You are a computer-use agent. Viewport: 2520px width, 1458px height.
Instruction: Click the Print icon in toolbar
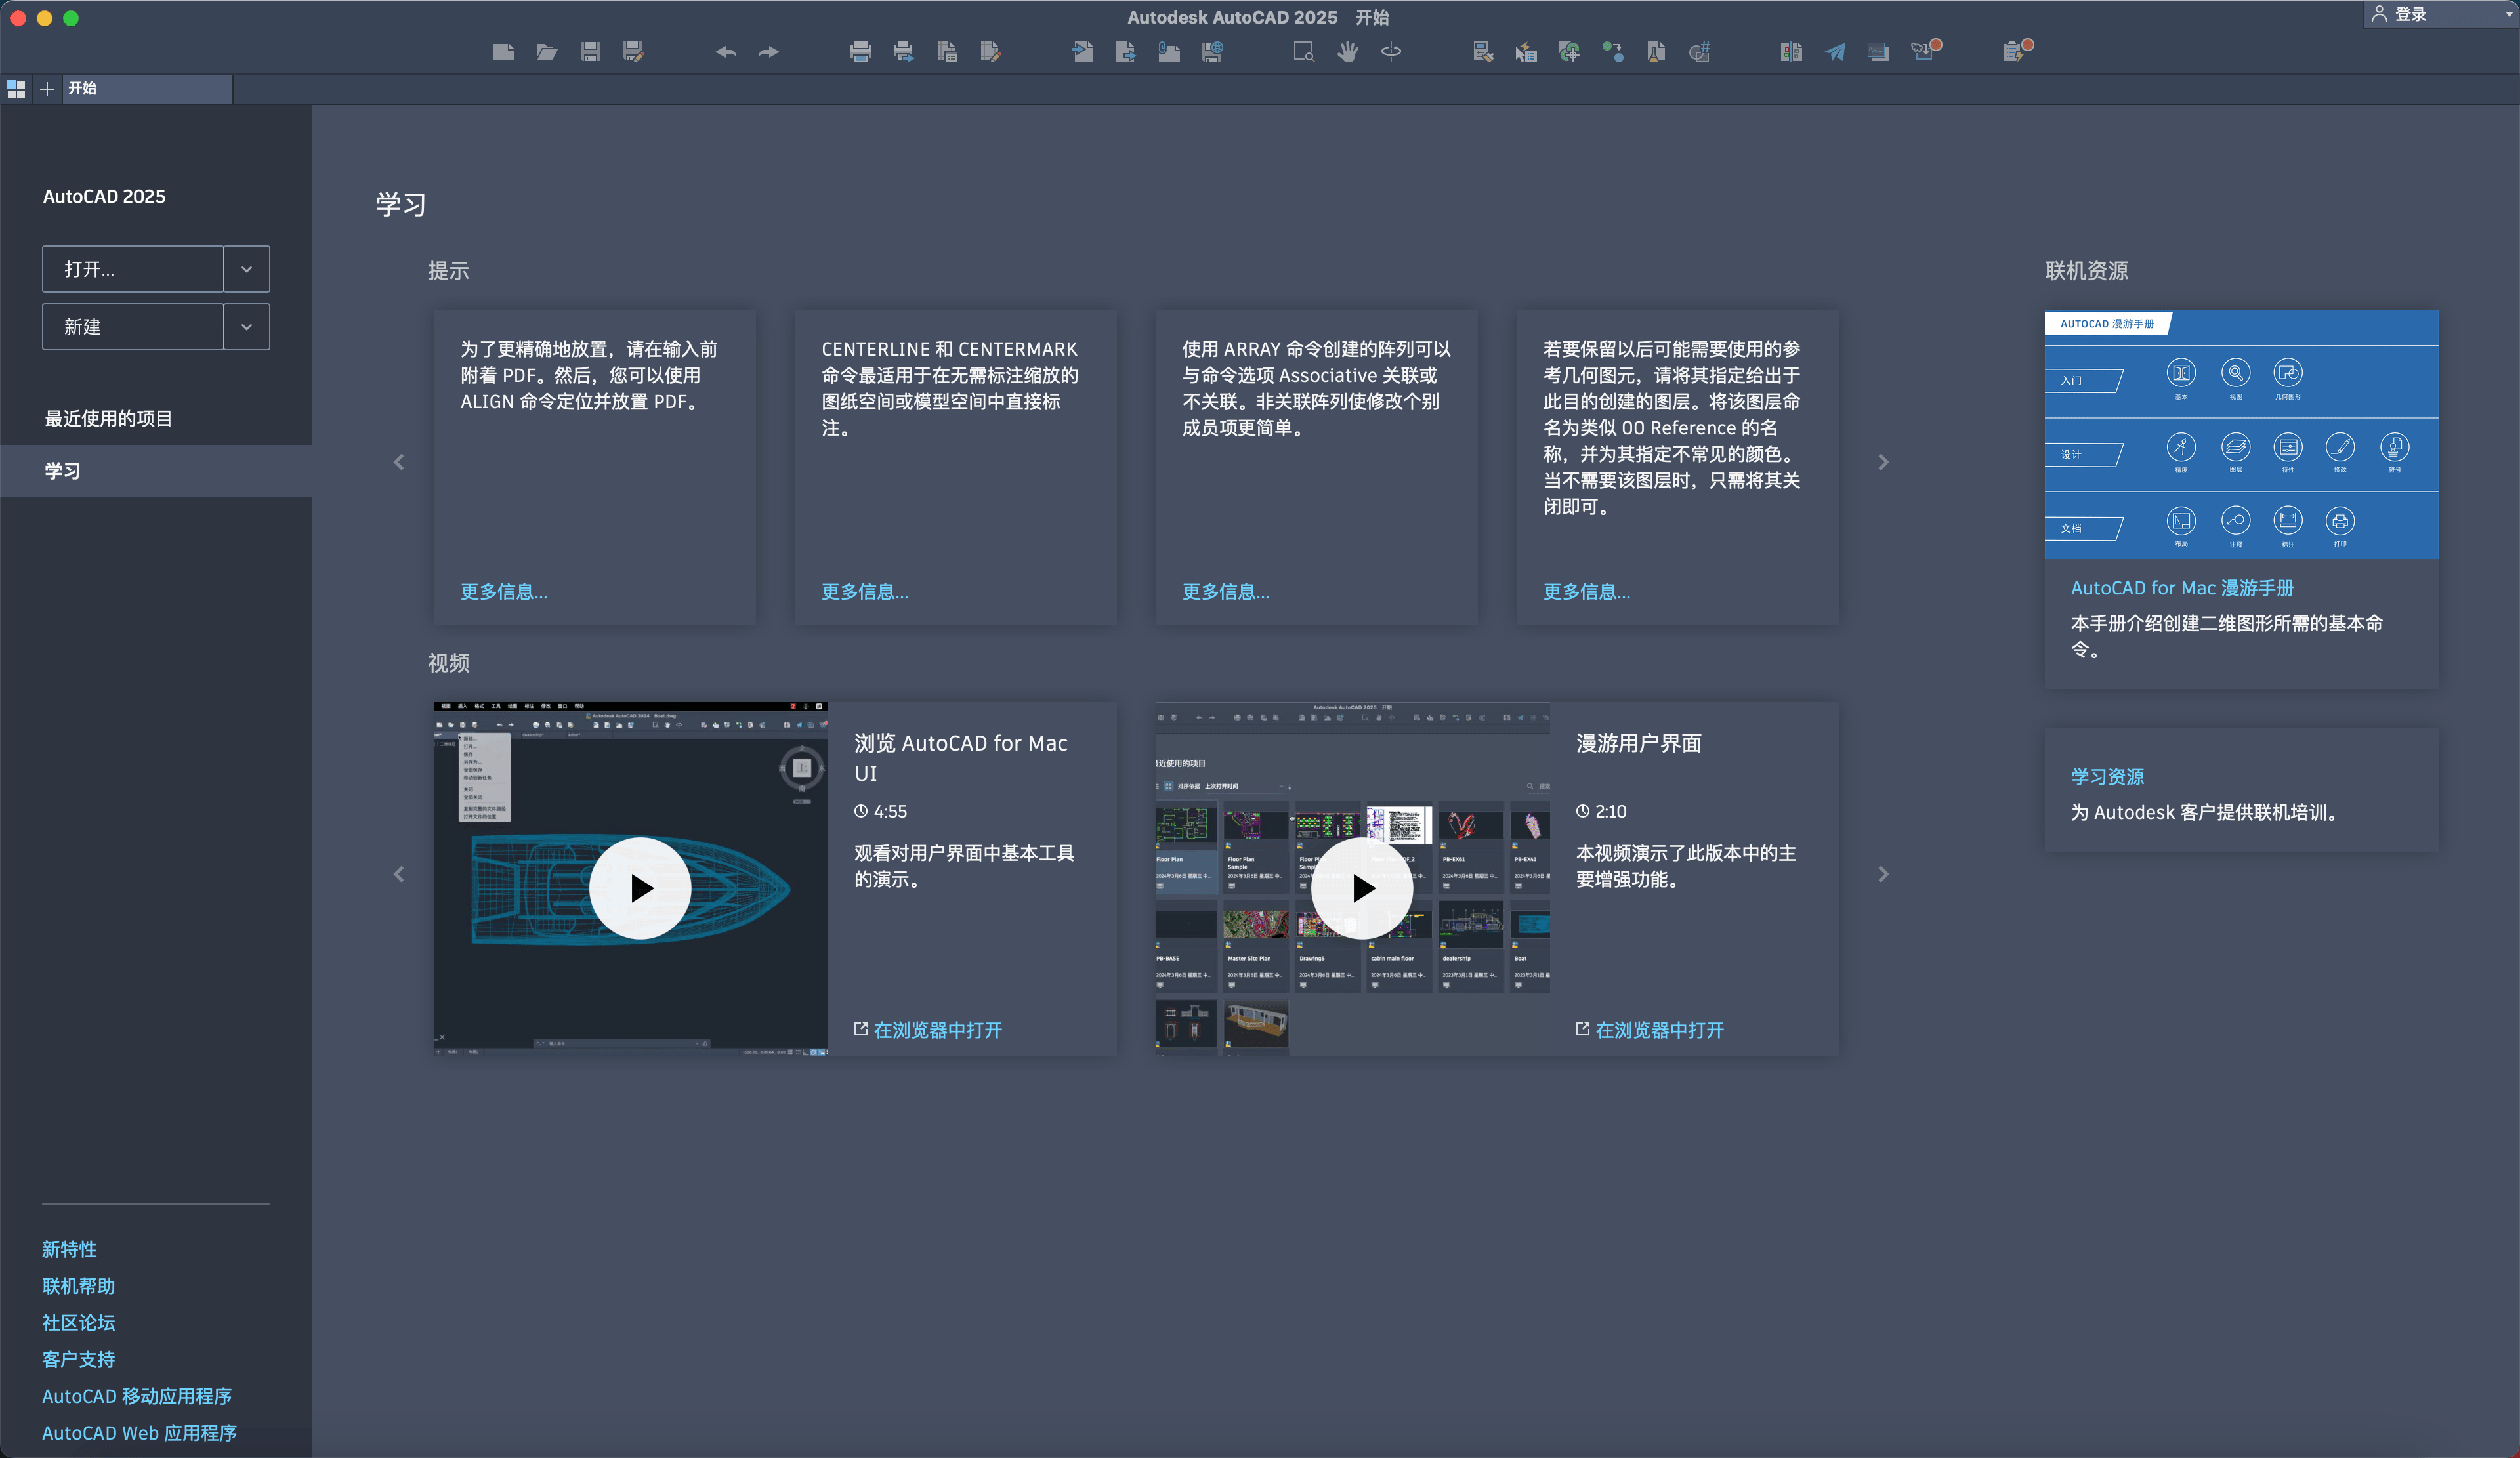point(860,52)
